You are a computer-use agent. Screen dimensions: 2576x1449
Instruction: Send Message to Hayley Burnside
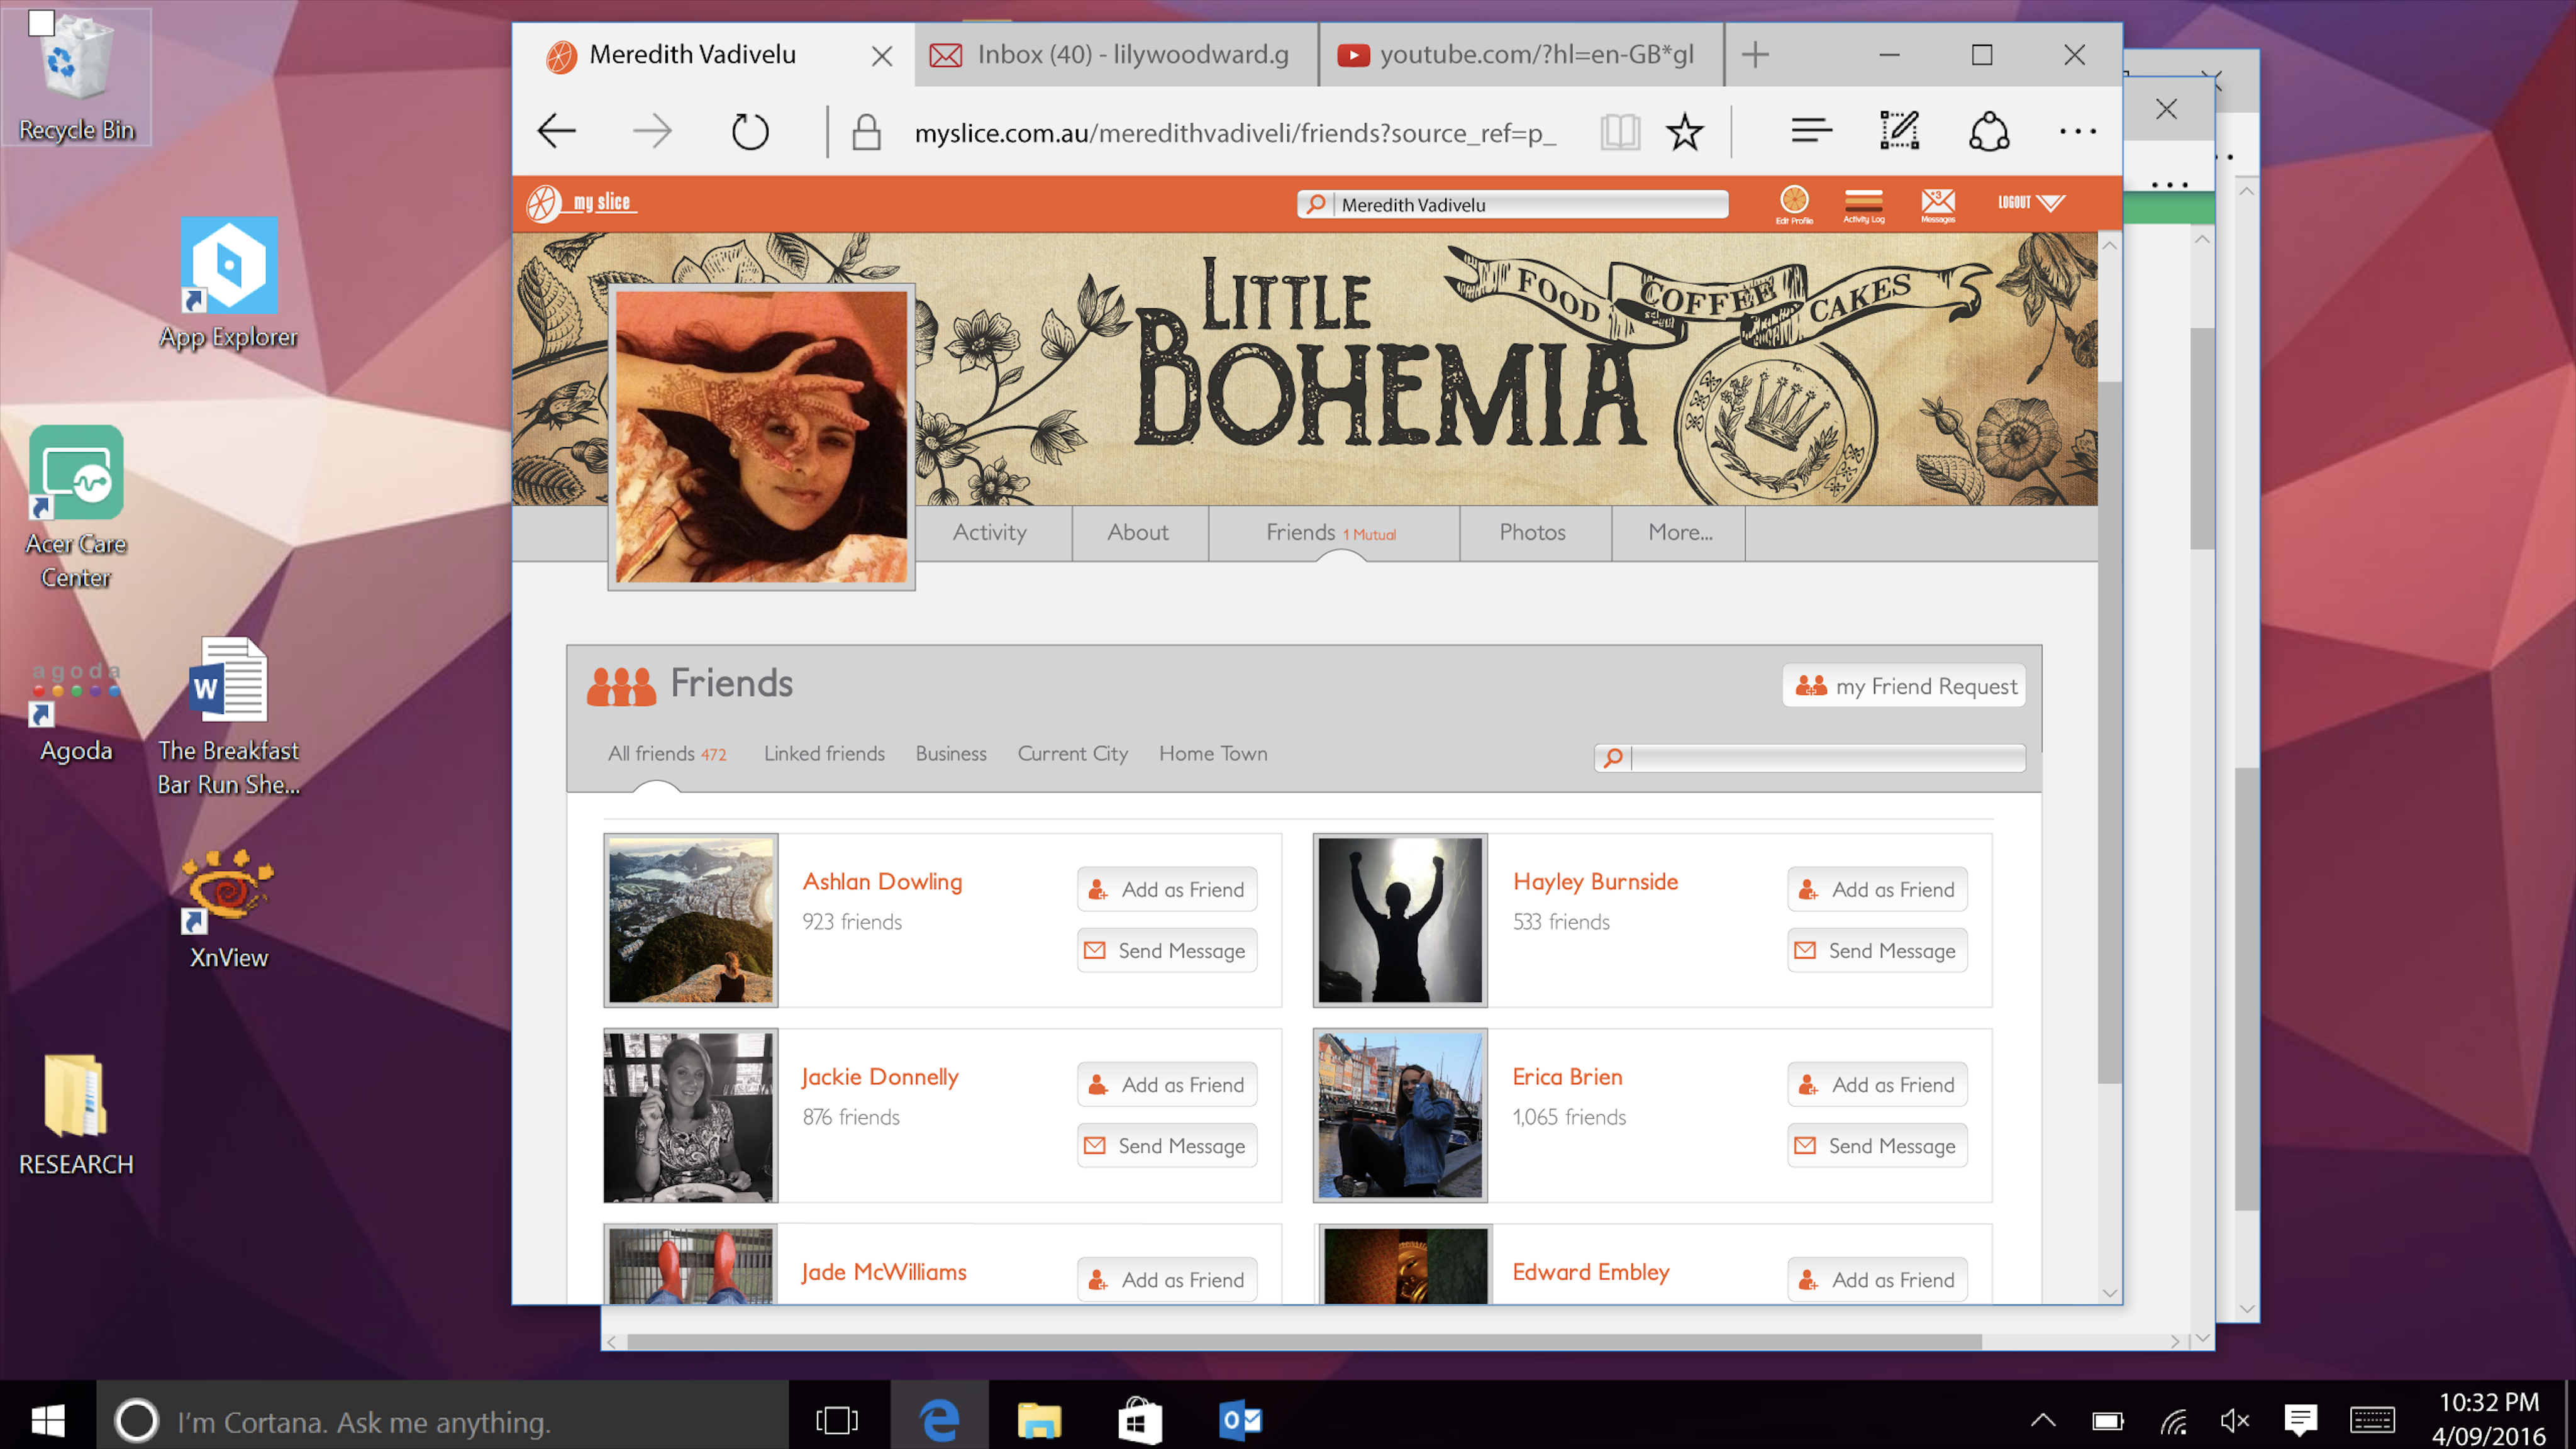1877,950
